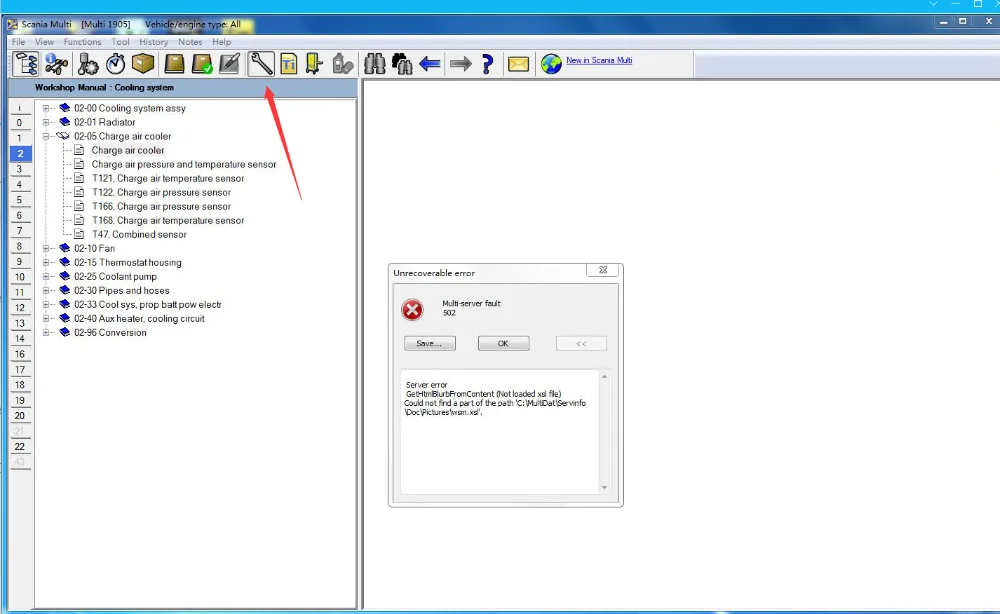The height and width of the screenshot is (614, 1000).
Task: Open 'T166. Charge air pressure sensor'
Action: pyautogui.click(x=161, y=207)
